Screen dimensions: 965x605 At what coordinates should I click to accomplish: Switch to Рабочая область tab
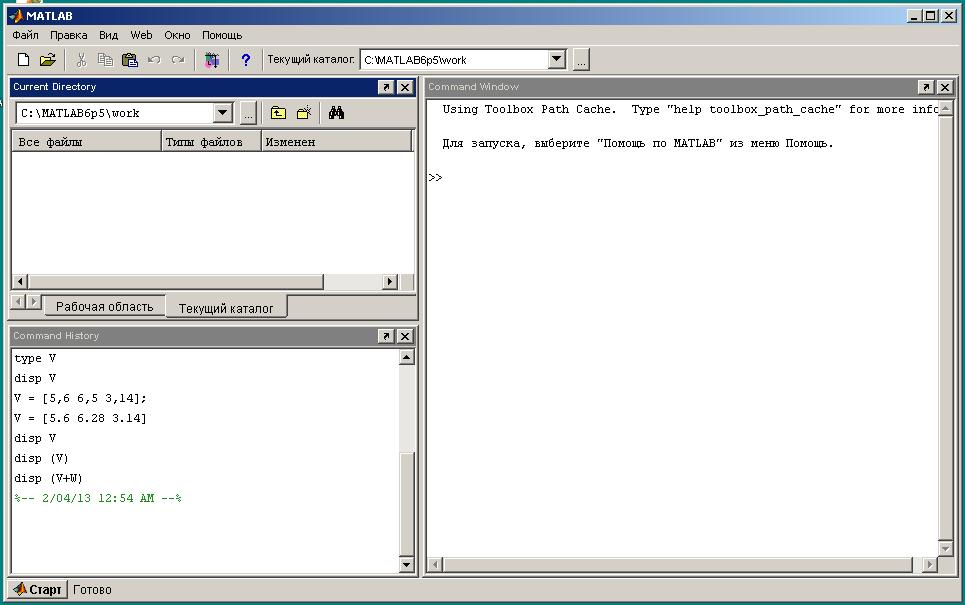pos(105,307)
